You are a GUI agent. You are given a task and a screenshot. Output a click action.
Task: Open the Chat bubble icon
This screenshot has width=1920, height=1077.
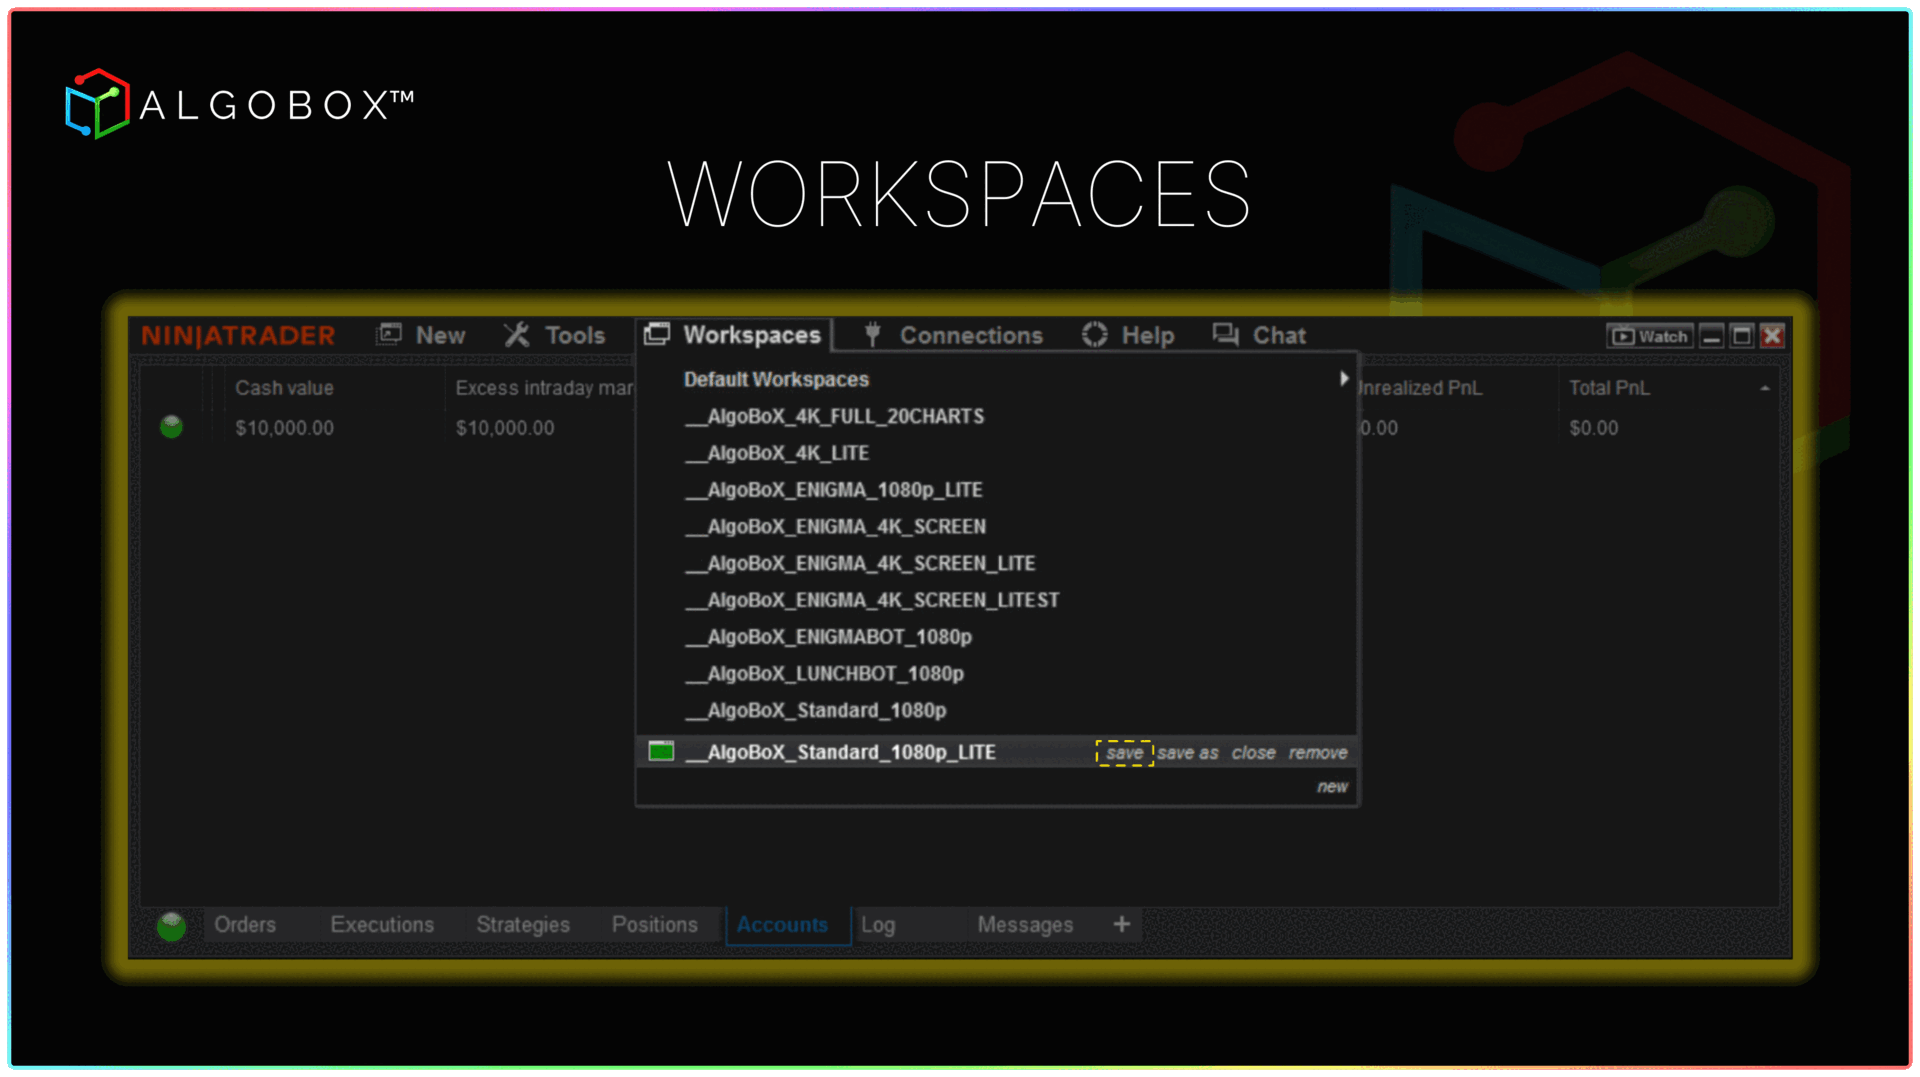click(1225, 335)
